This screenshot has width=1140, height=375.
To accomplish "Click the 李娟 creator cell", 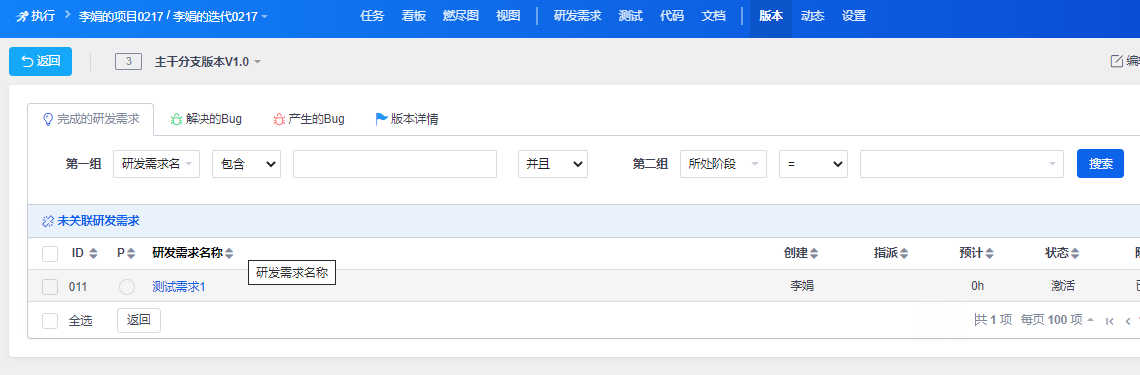I will [x=802, y=286].
